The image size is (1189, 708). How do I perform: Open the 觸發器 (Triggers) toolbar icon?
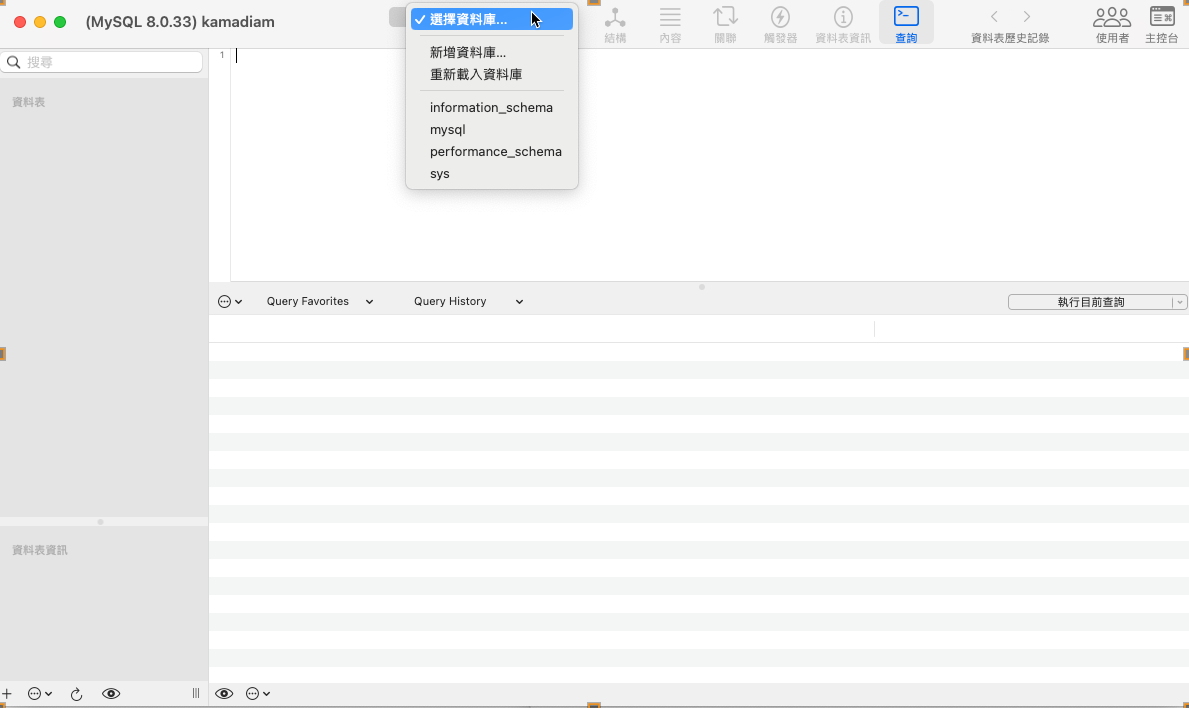coord(780,24)
